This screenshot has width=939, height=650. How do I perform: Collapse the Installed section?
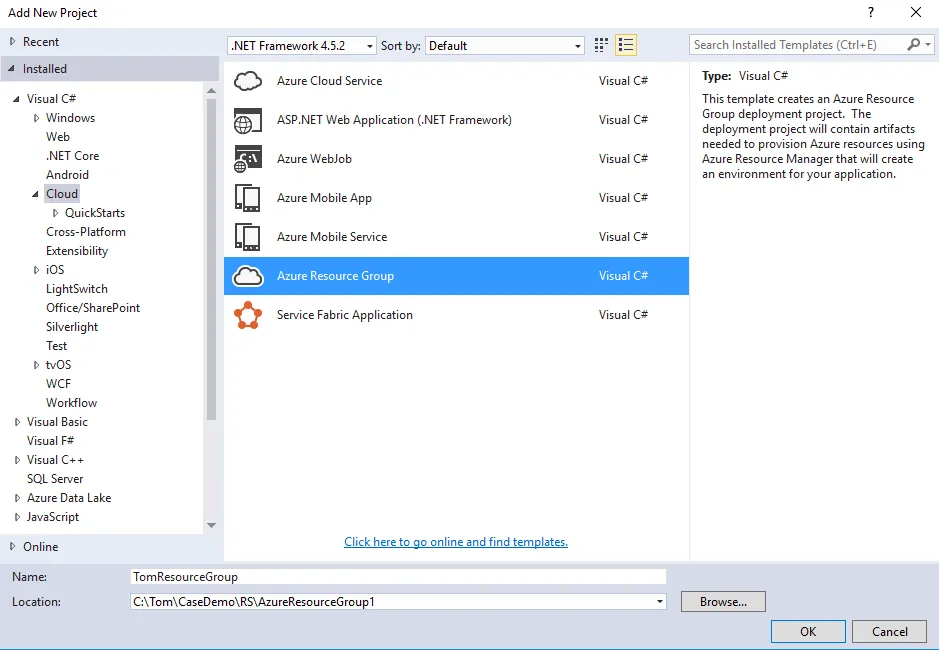tap(11, 69)
